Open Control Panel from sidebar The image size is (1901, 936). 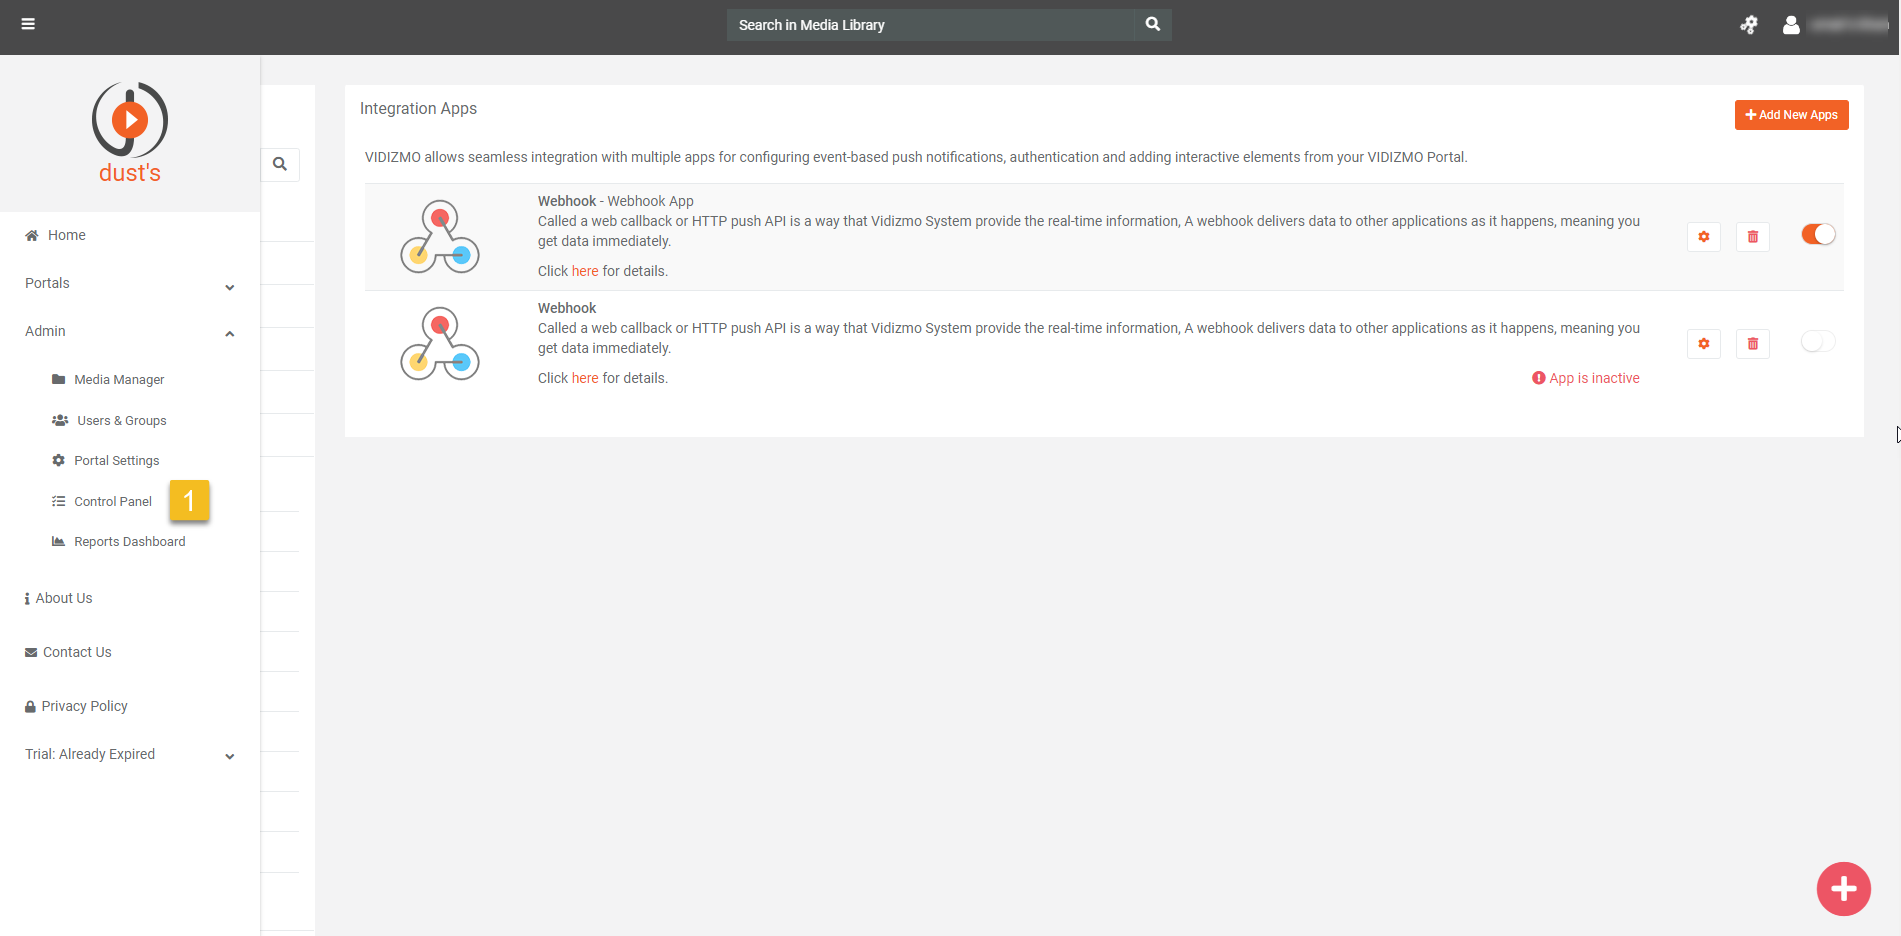112,502
